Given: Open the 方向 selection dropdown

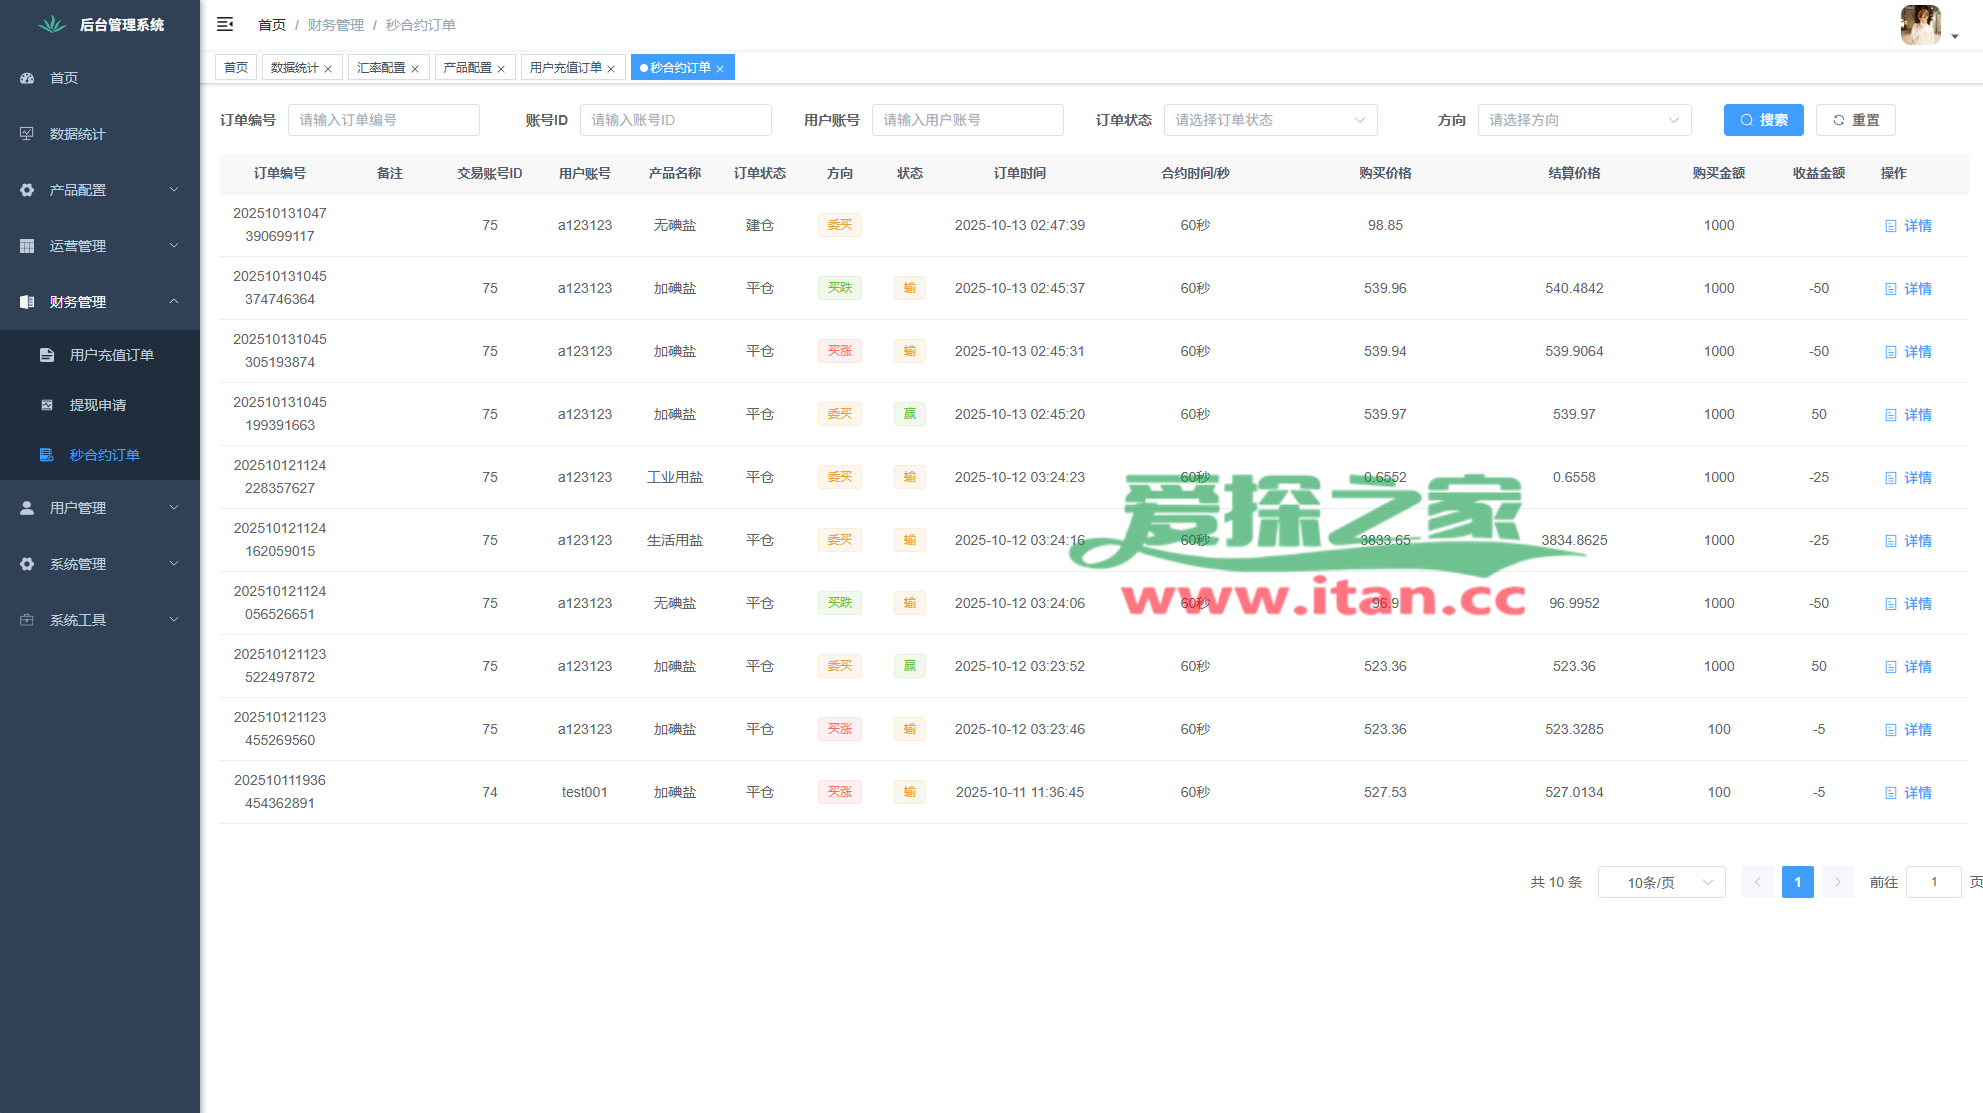Looking at the screenshot, I should [1584, 120].
